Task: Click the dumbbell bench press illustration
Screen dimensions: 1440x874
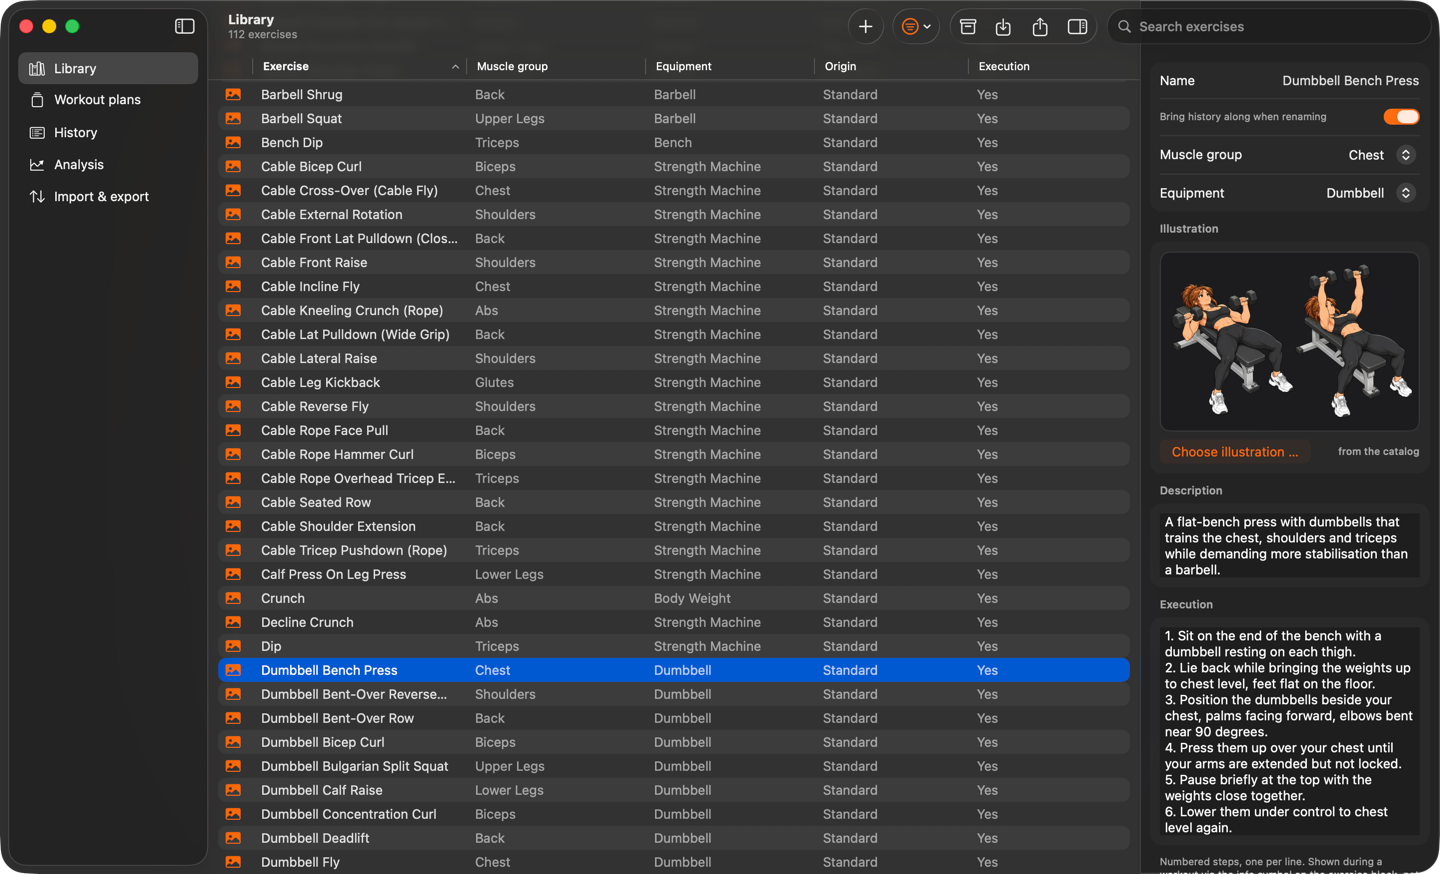Action: pos(1289,341)
